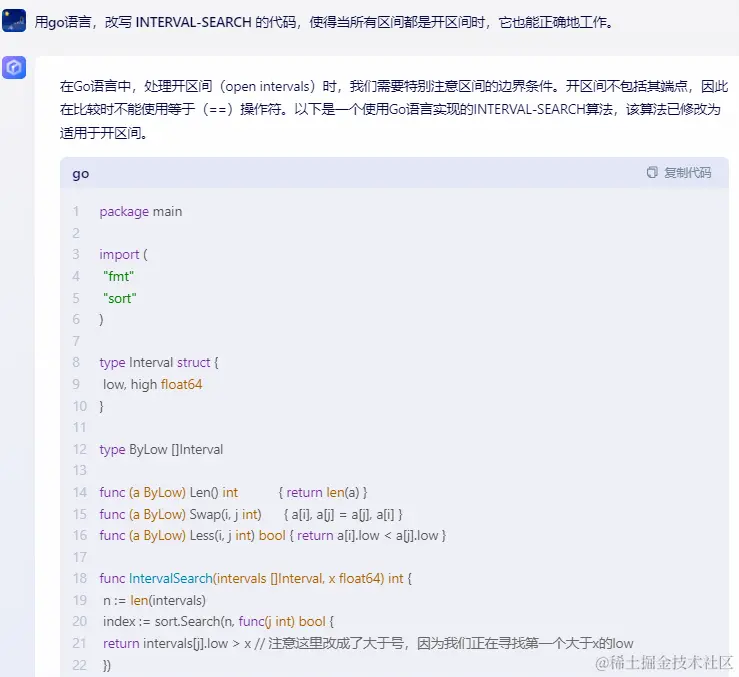This screenshot has width=739, height=677.
Task: Click 'low, high float64' field line
Action: point(153,385)
